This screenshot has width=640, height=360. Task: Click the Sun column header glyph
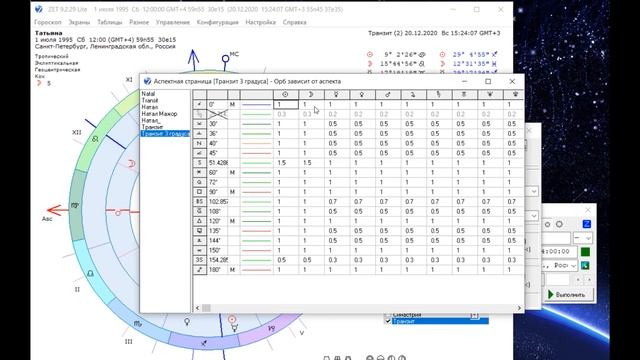(x=285, y=94)
